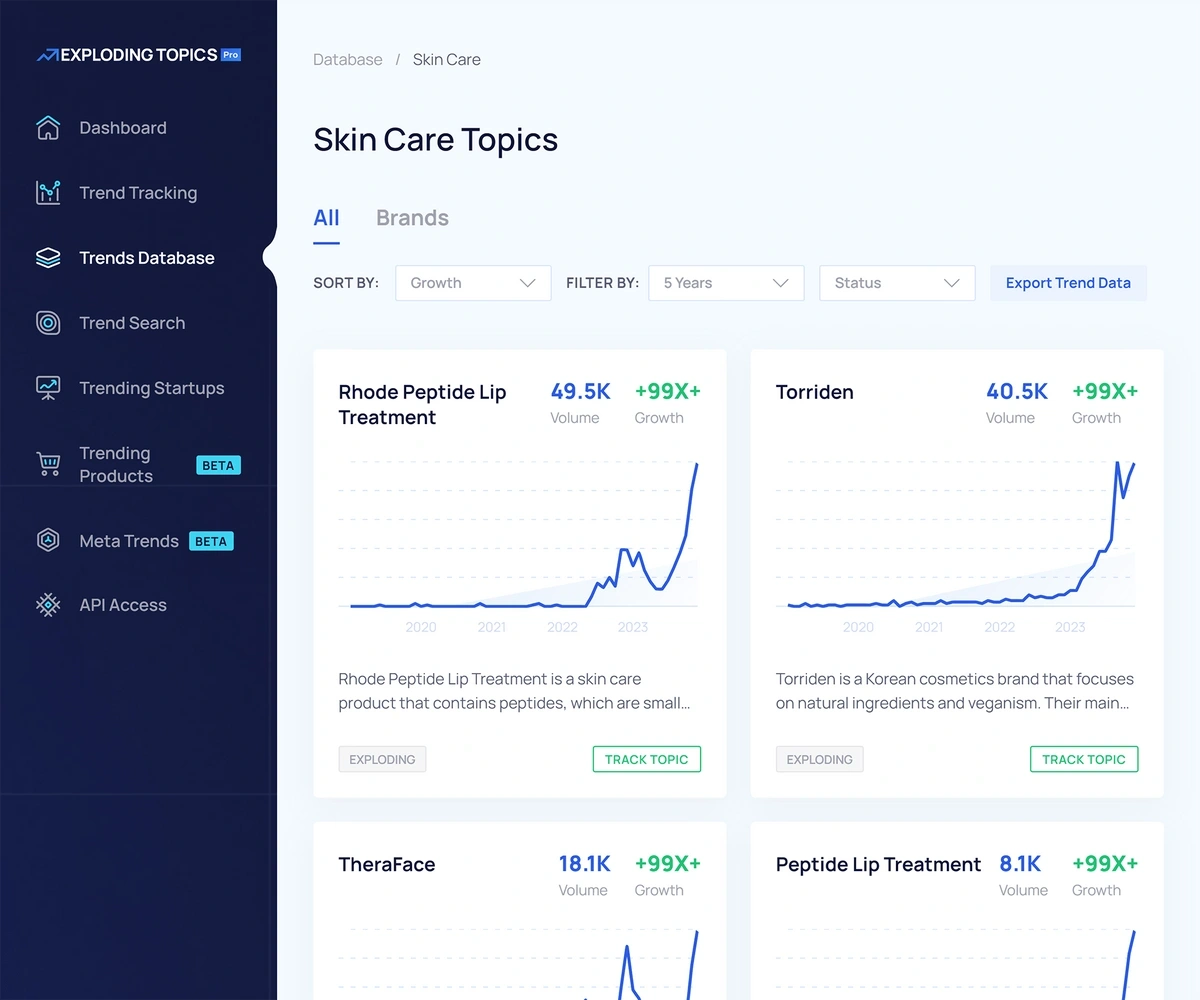Screen dimensions: 1200x1000
Task: Track the Torriden topic
Action: 1084,759
